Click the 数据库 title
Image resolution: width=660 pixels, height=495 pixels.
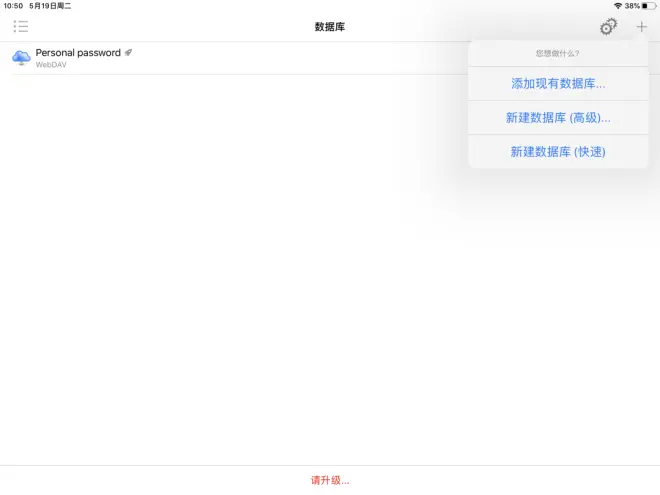[330, 27]
